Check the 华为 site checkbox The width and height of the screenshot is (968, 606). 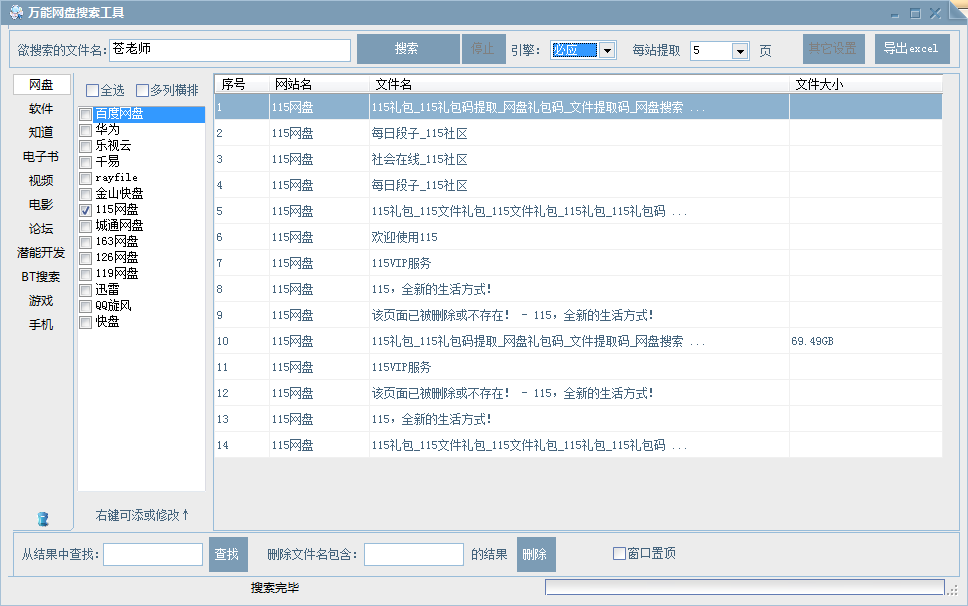point(86,130)
